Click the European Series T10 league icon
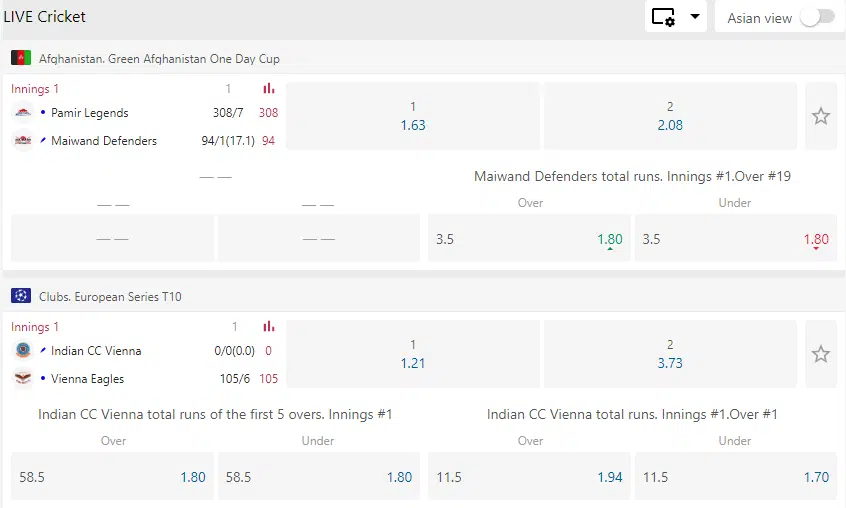Viewport: 846px width, 508px height. (20, 296)
